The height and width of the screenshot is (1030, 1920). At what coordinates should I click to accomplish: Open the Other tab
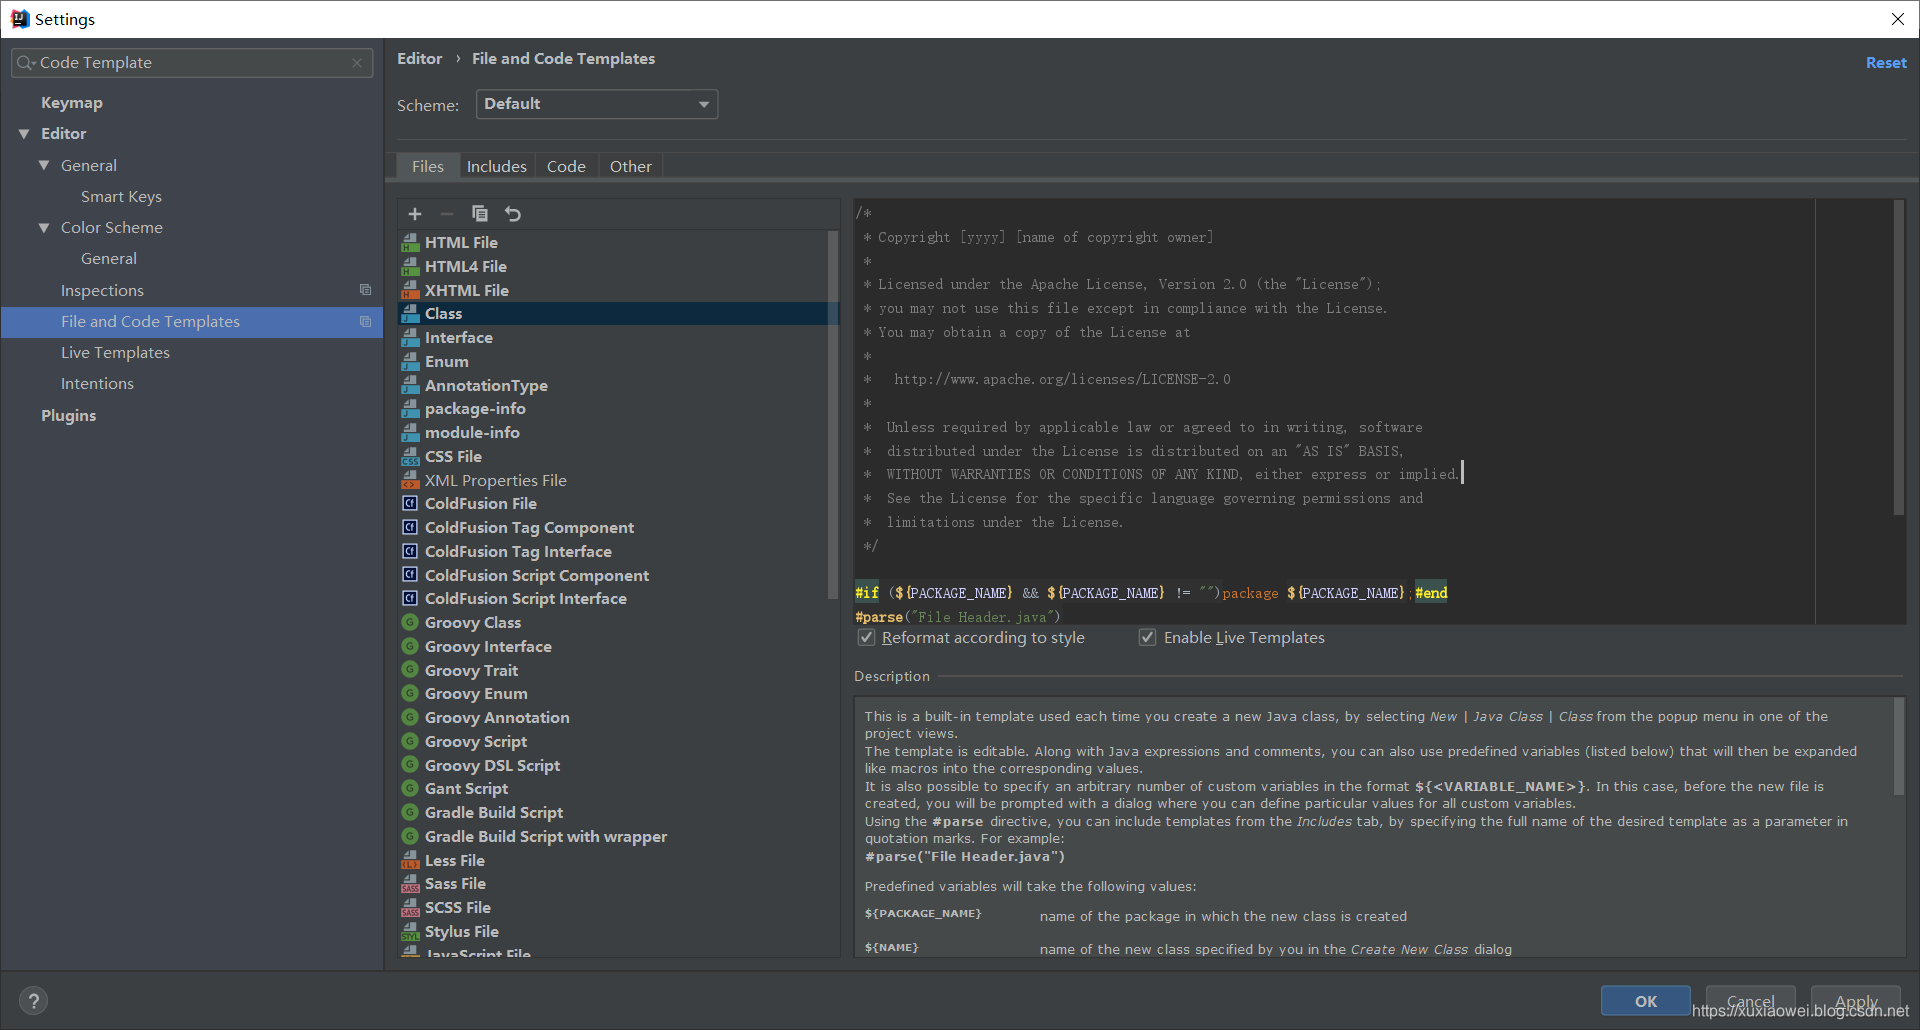click(x=630, y=165)
